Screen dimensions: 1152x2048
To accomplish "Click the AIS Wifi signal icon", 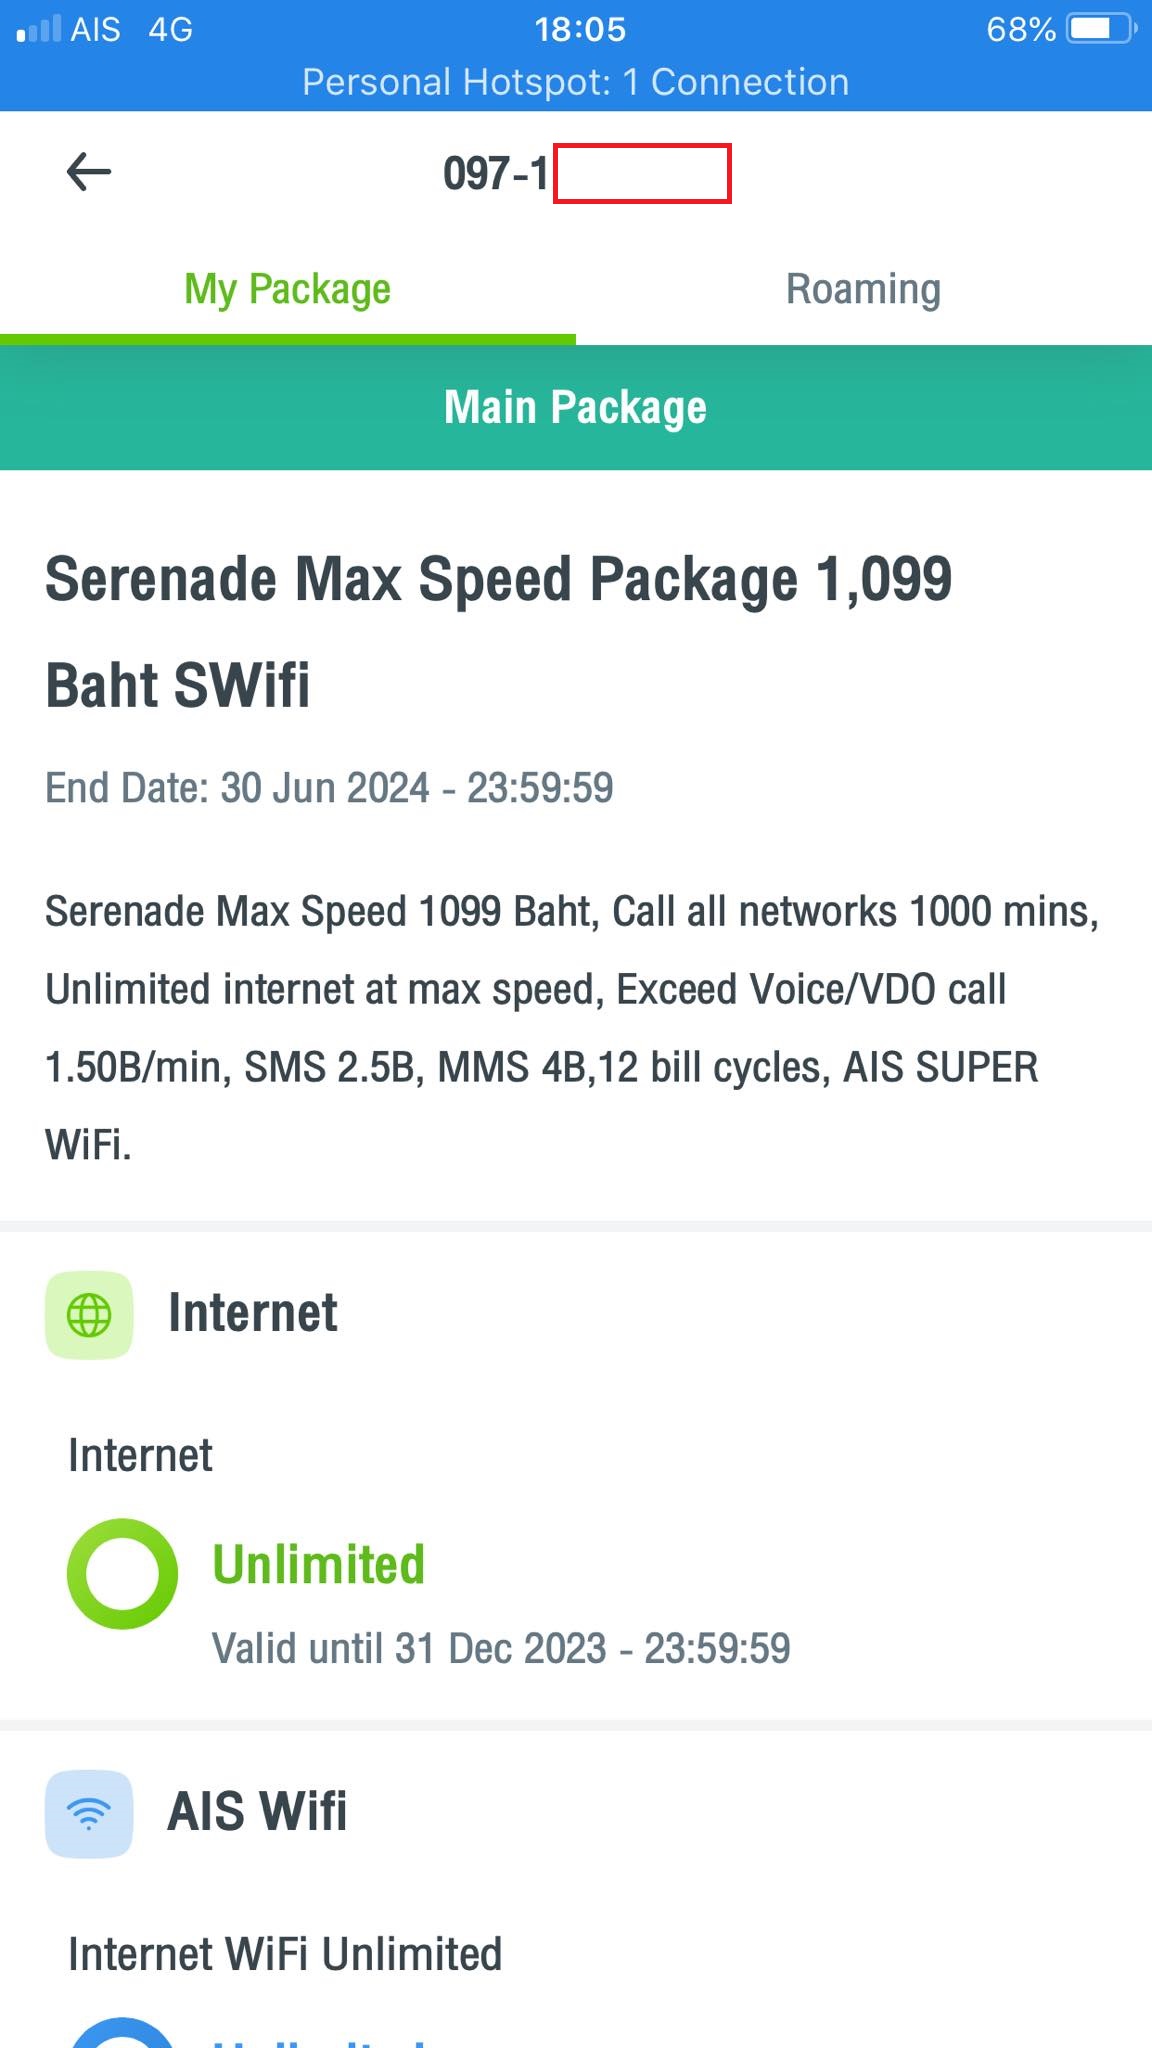I will pyautogui.click(x=89, y=1813).
